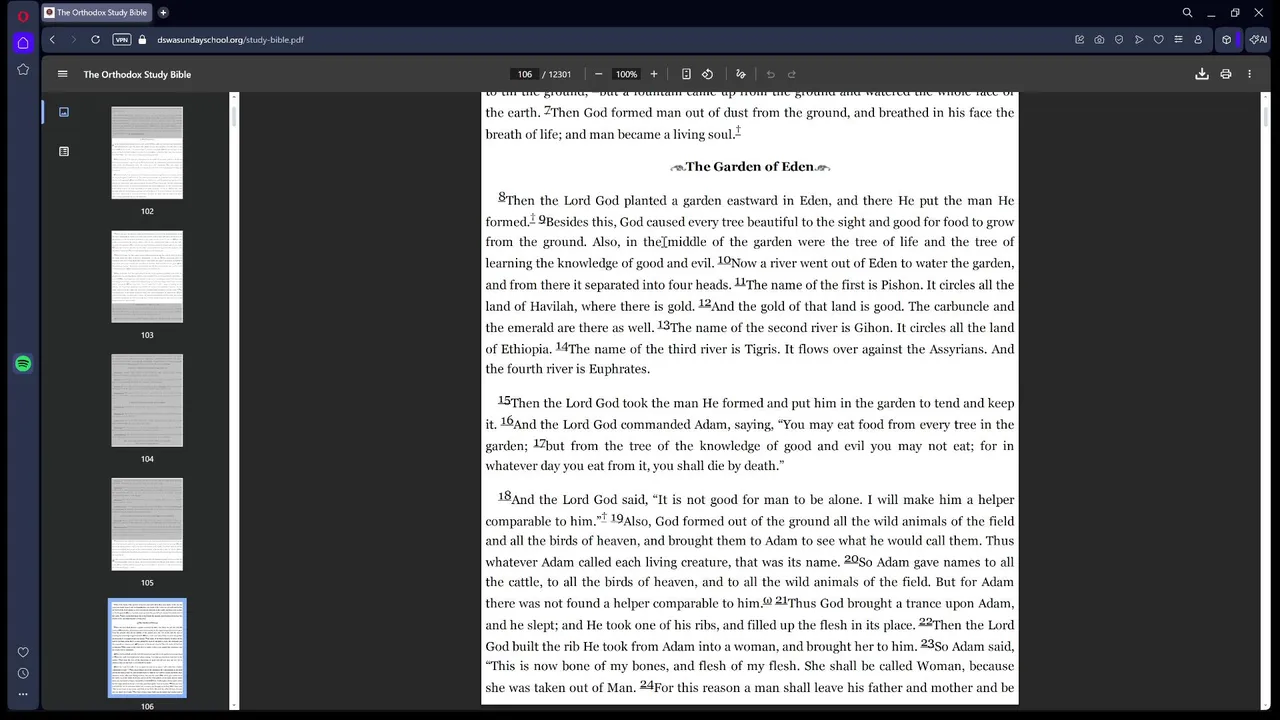The height and width of the screenshot is (720, 1280).
Task: Open the account profile icon
Action: (x=1198, y=40)
